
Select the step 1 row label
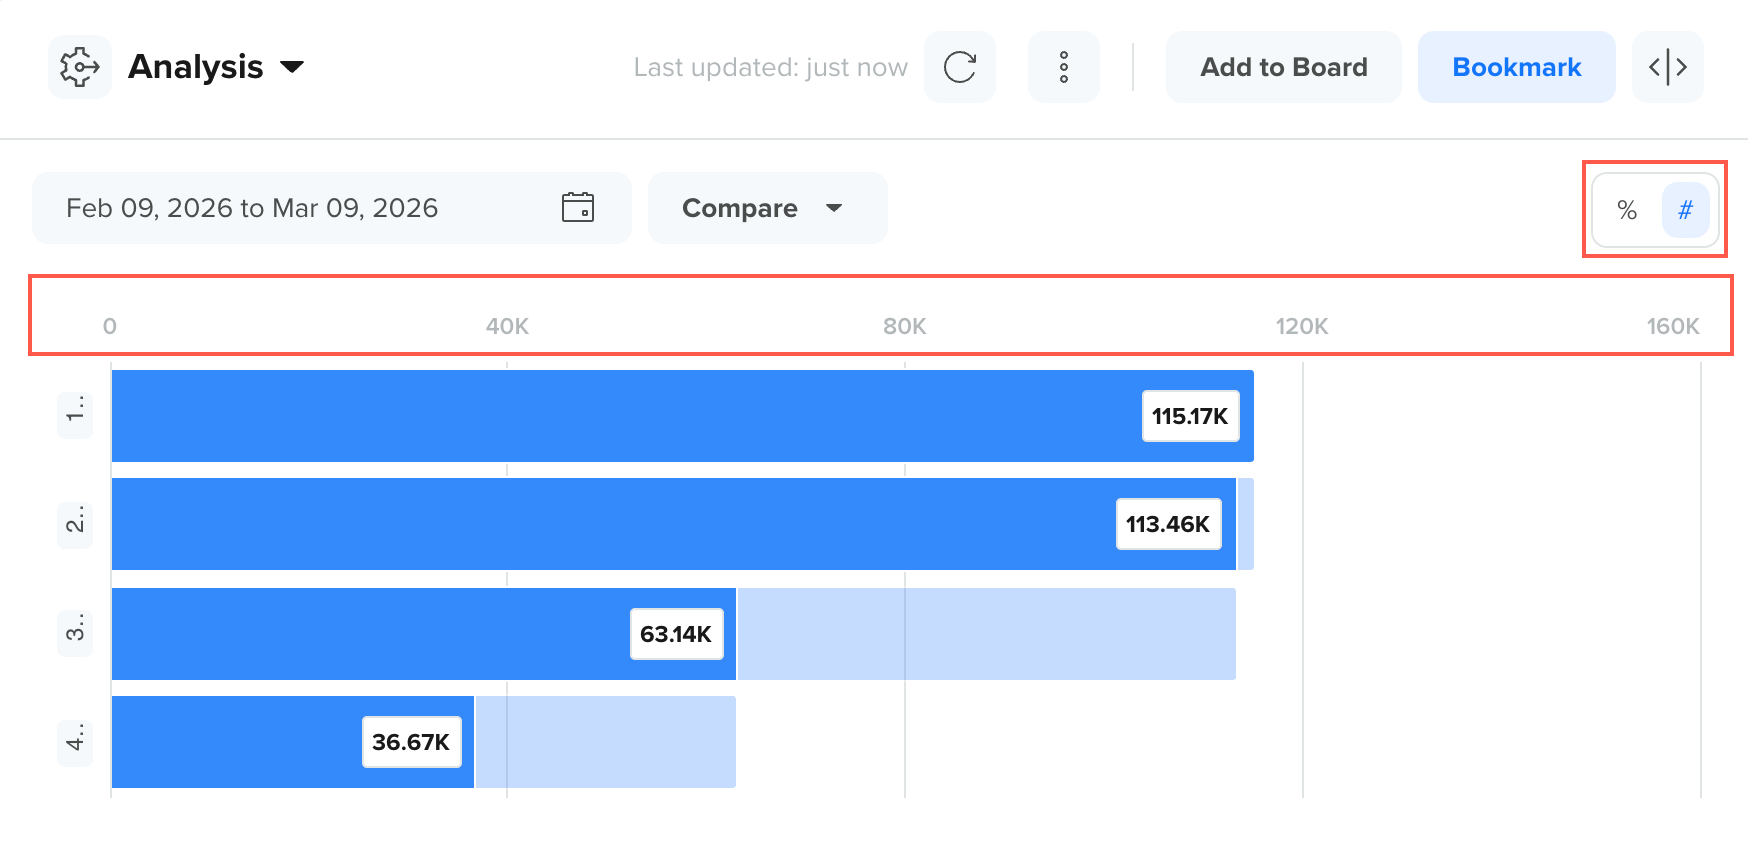(x=75, y=415)
